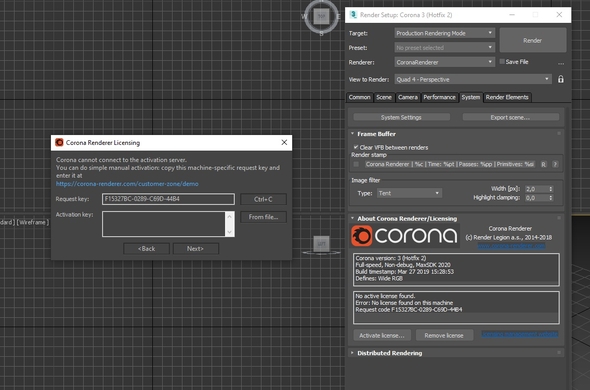Viewport: 590px width, 390px height.
Task: Open the corona-renderer.com customer-zone demo link
Action: click(127, 184)
